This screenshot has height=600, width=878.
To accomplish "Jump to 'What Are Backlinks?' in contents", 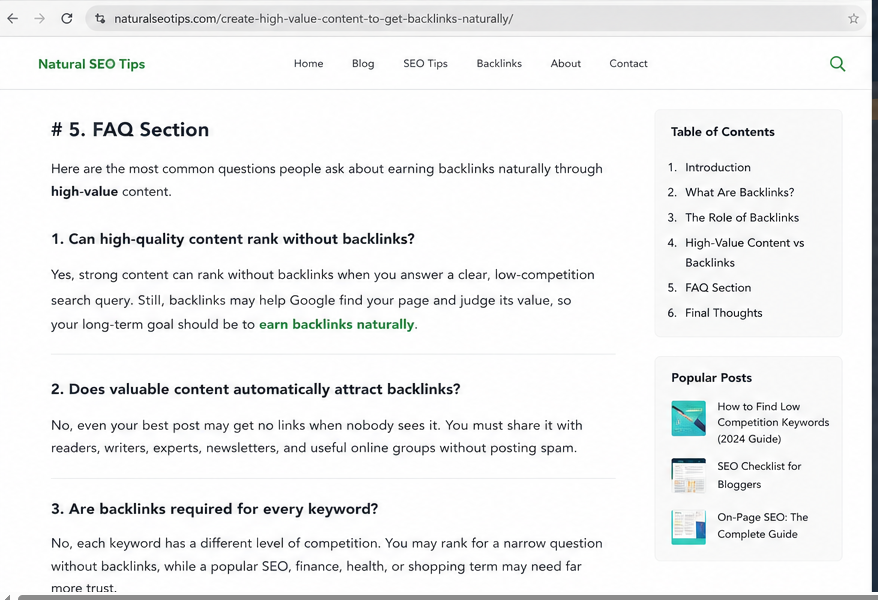I will click(x=740, y=193).
